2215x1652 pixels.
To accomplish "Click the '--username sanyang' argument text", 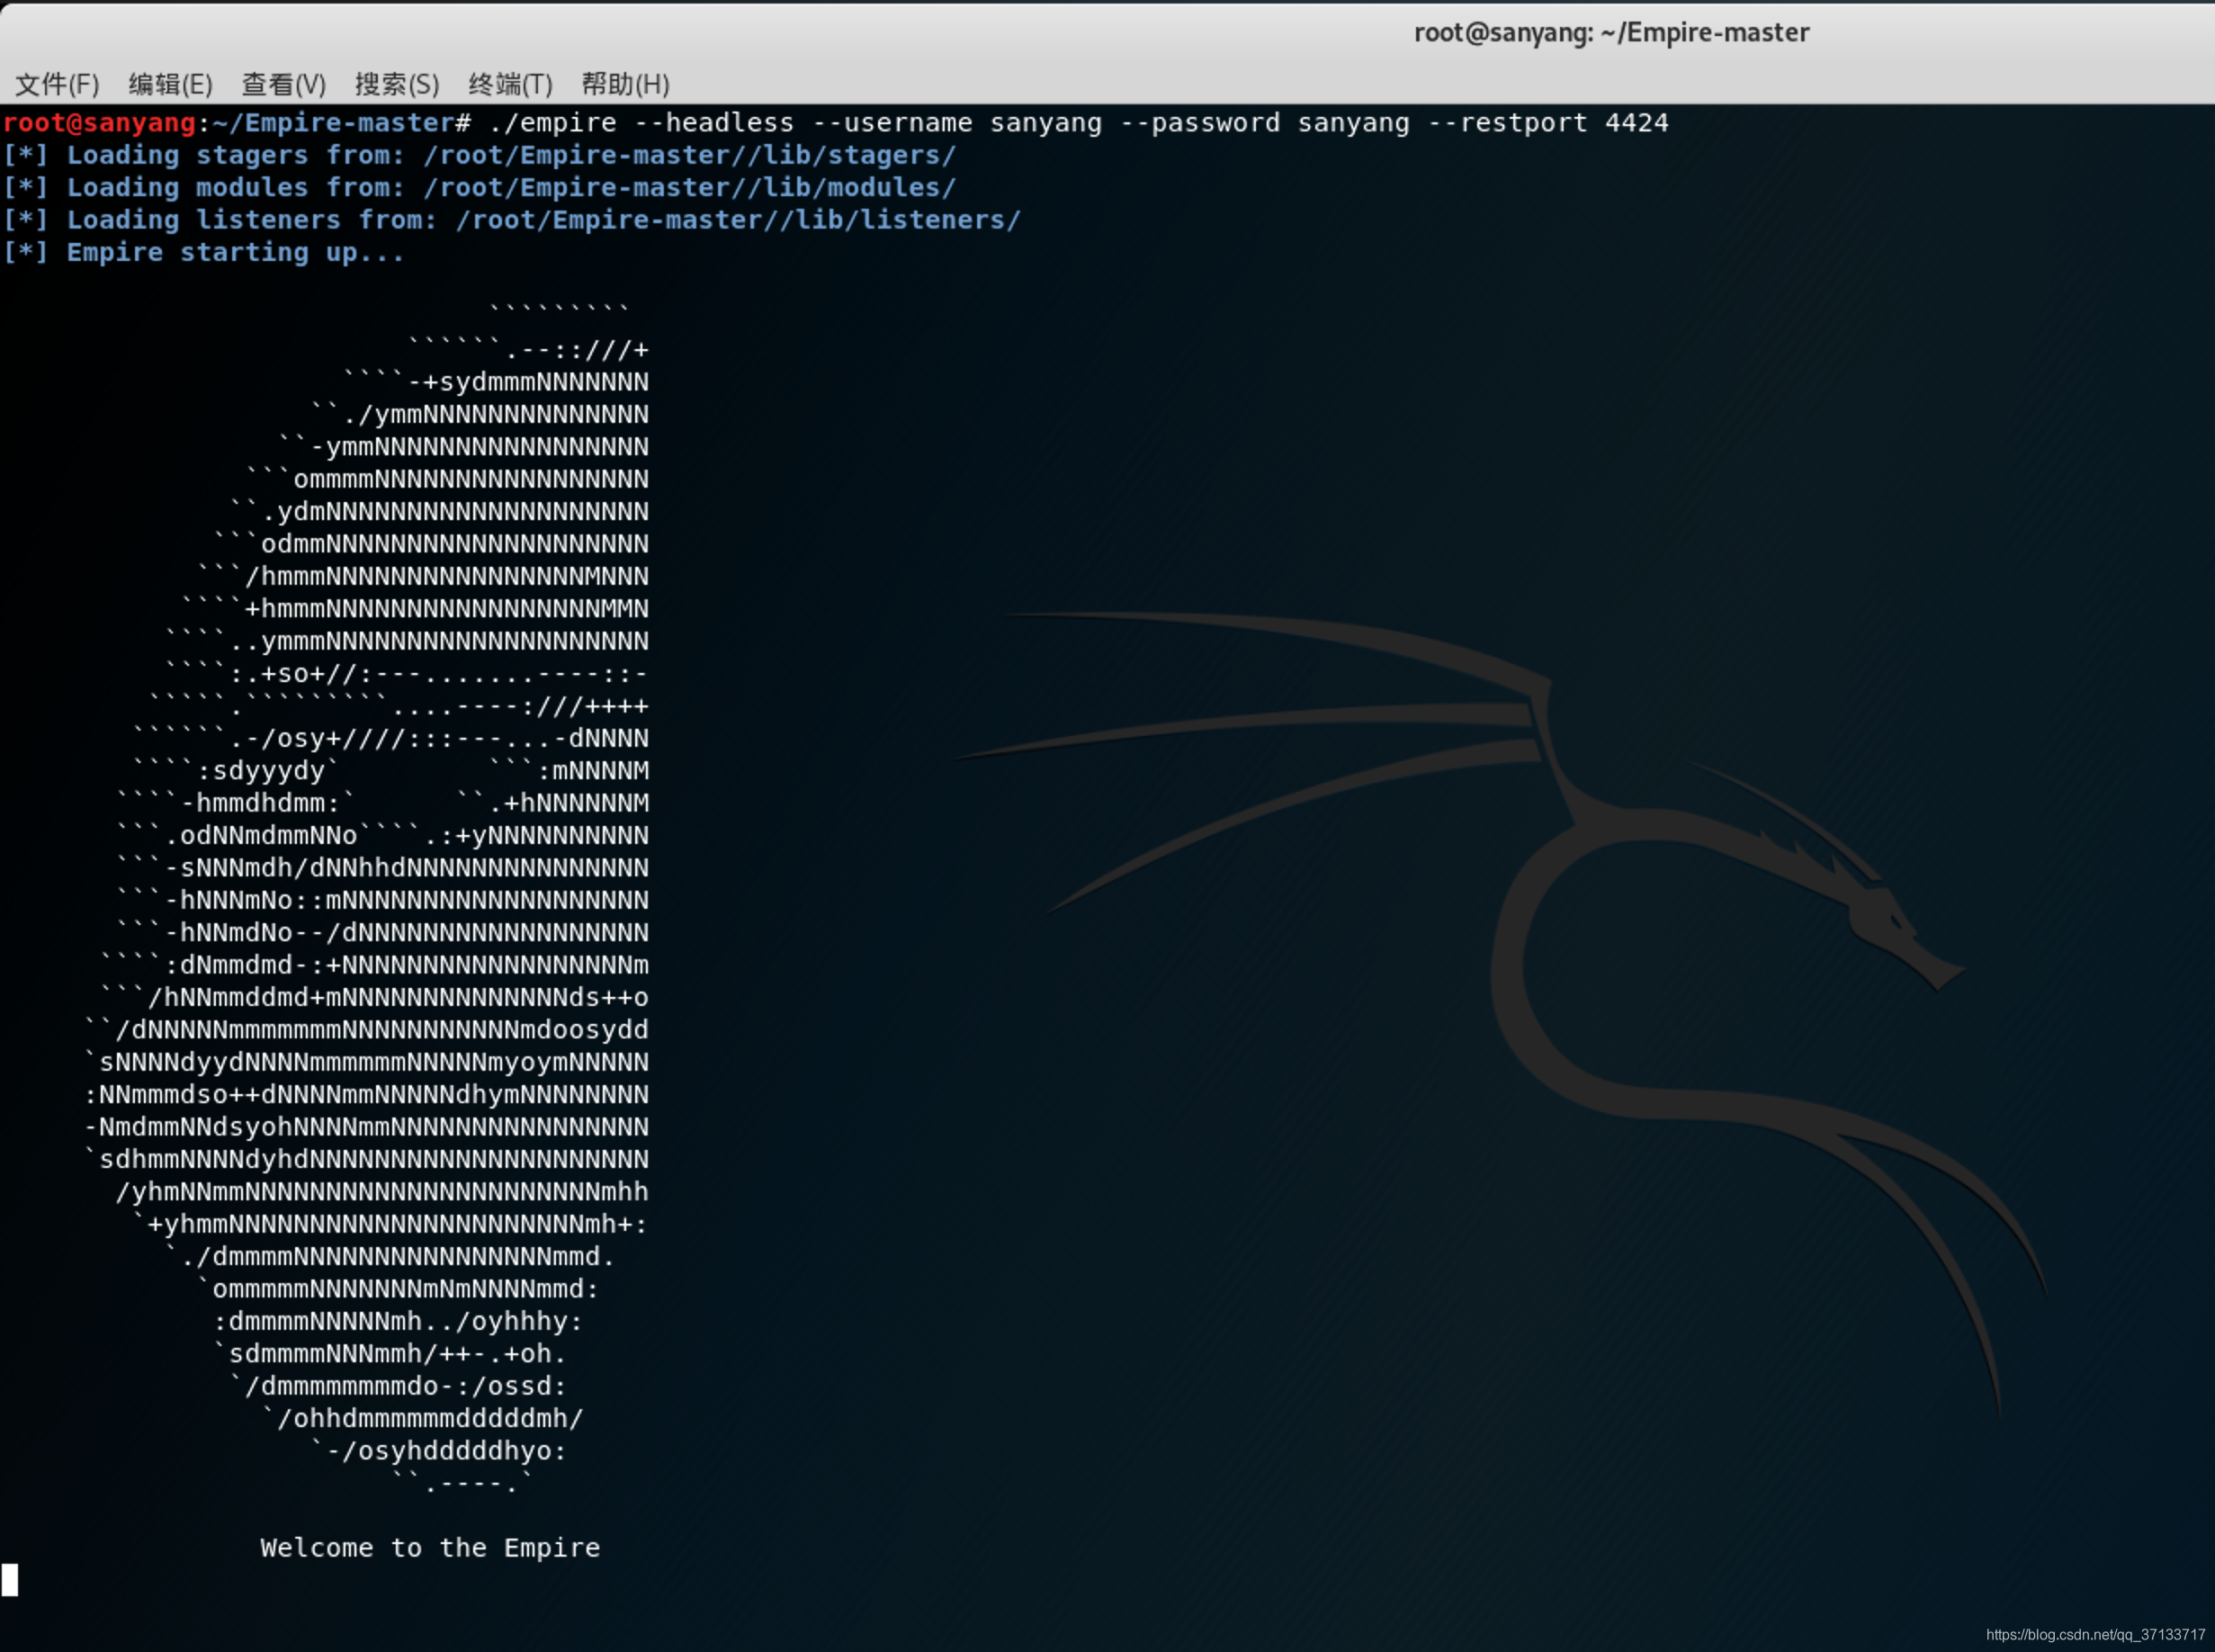I will [x=957, y=123].
